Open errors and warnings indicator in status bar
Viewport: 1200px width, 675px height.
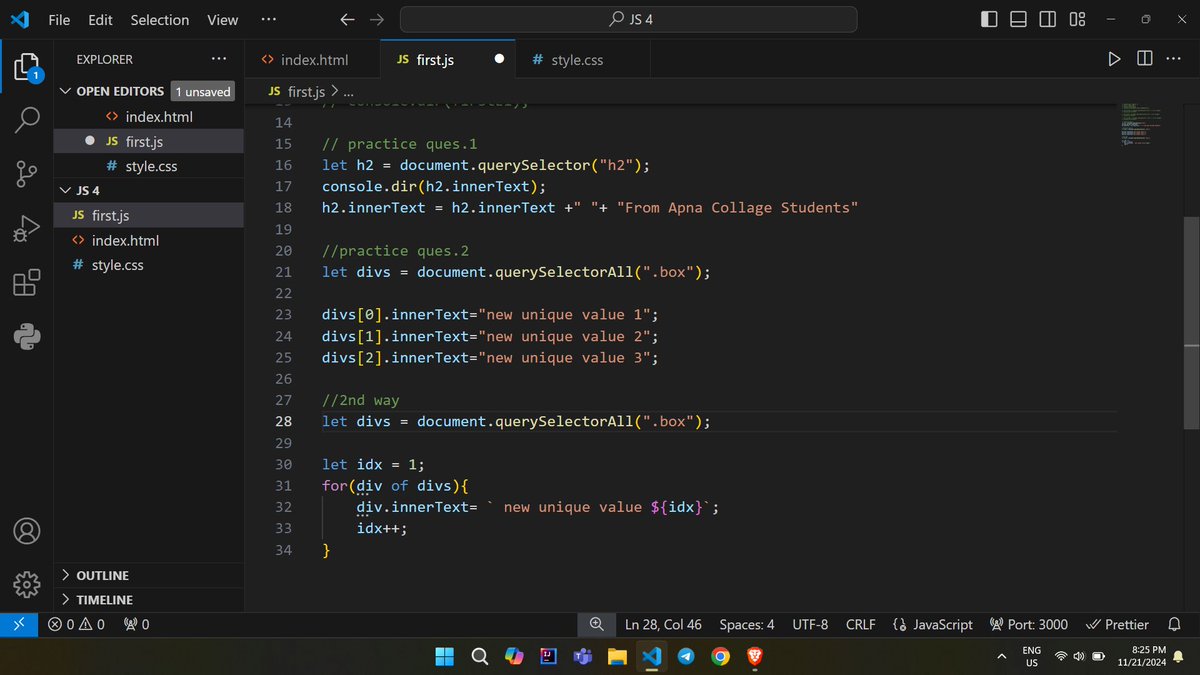coord(76,624)
